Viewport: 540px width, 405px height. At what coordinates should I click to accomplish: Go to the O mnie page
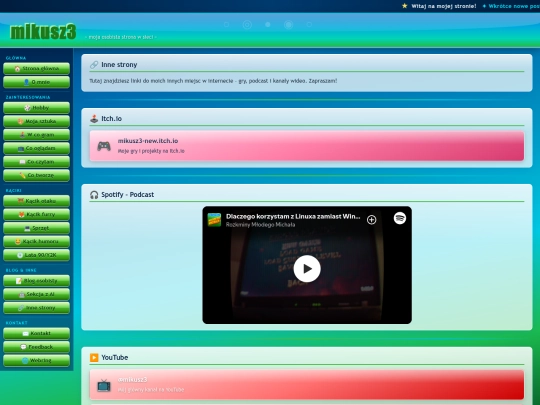coord(36,82)
